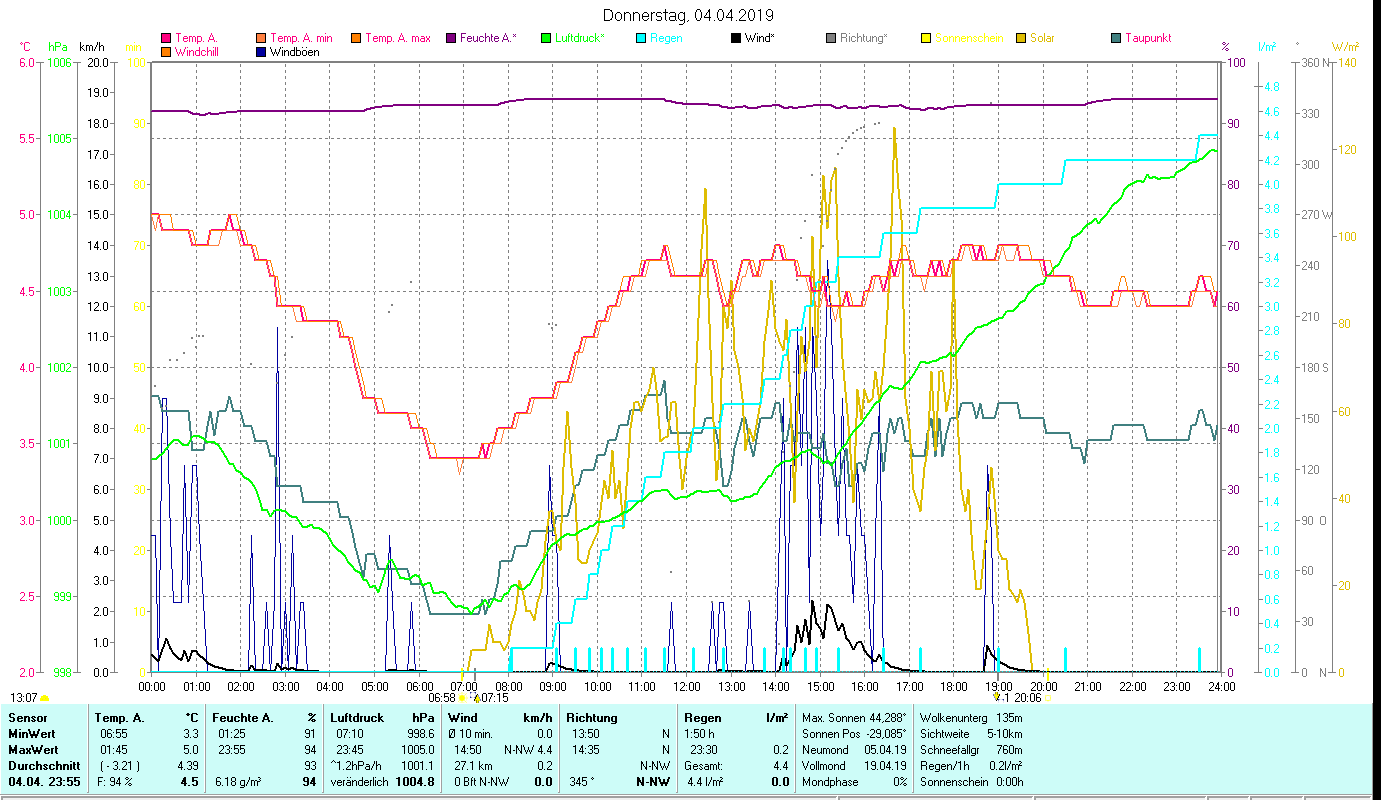Click the MaxWert row label
Image resolution: width=1381 pixels, height=800 pixels.
point(35,748)
